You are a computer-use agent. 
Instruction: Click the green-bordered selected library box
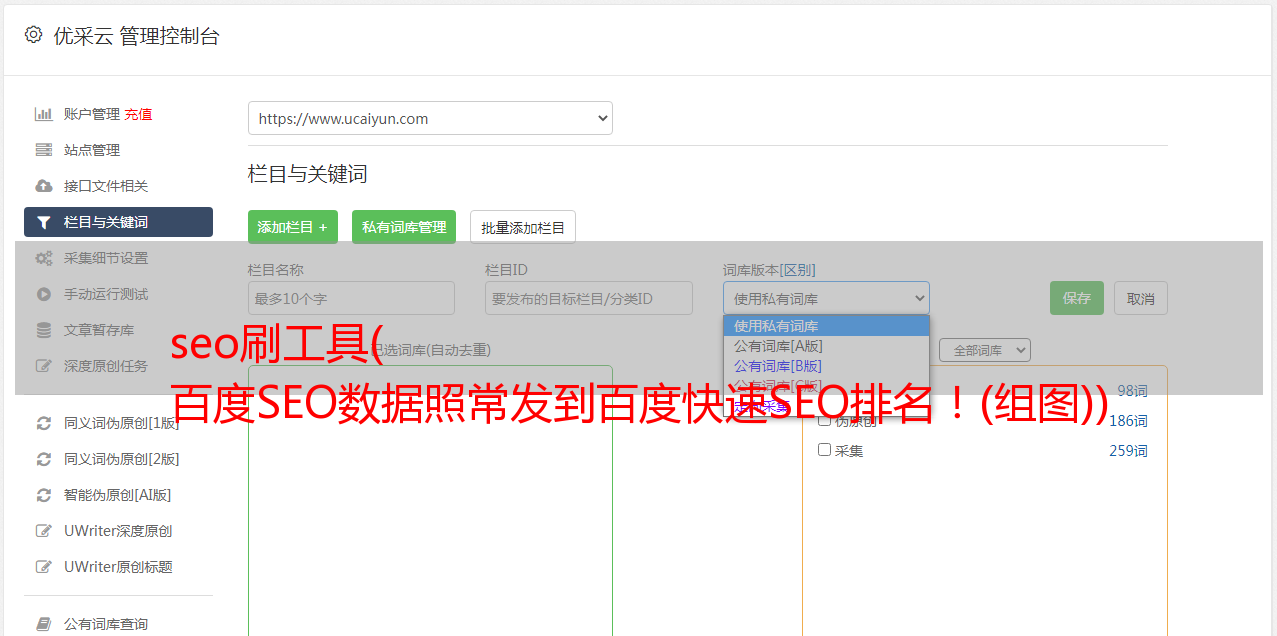(430, 500)
